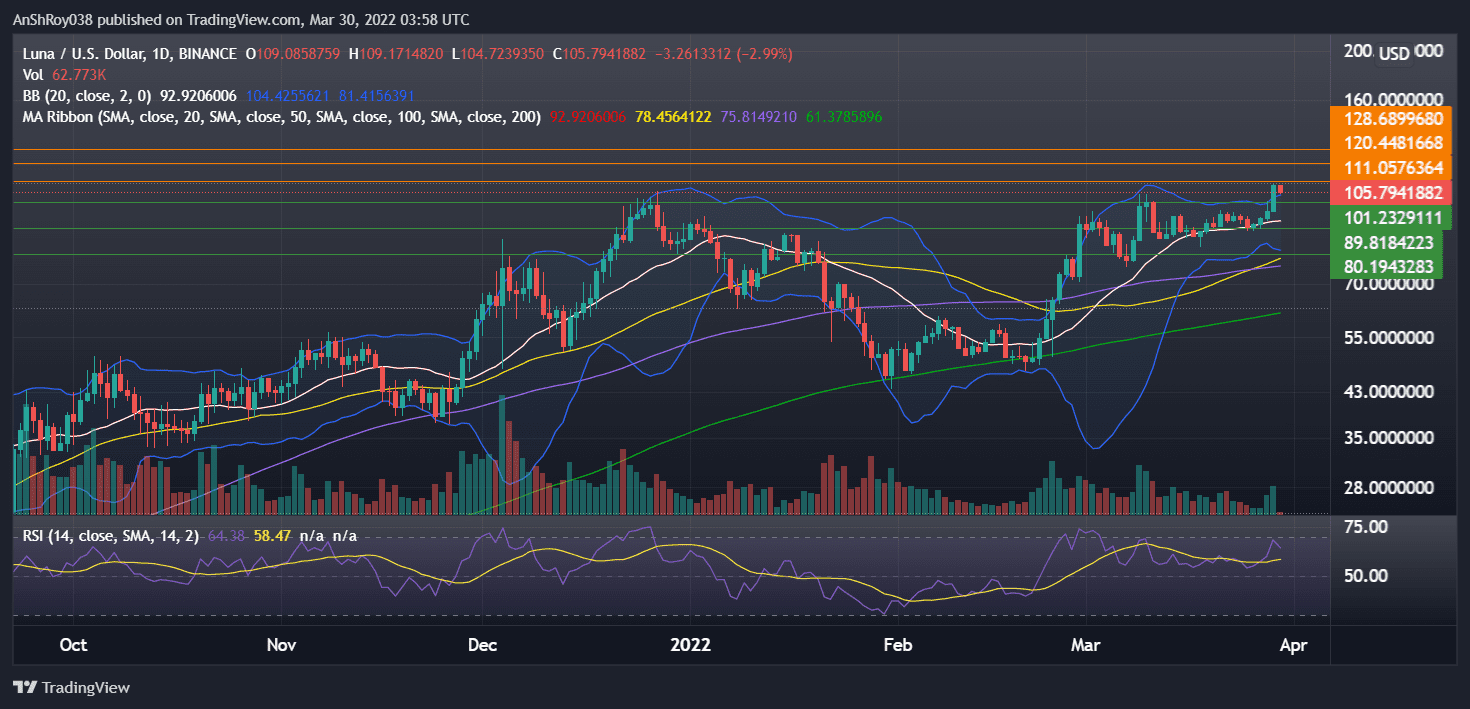Click the AnShRoy038 published on TradingView.com link

(150, 19)
